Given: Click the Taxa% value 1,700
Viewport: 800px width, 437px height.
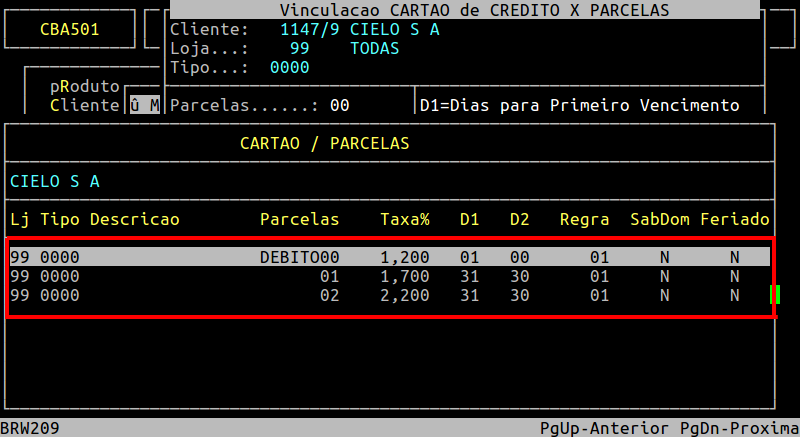Looking at the screenshot, I should (404, 276).
